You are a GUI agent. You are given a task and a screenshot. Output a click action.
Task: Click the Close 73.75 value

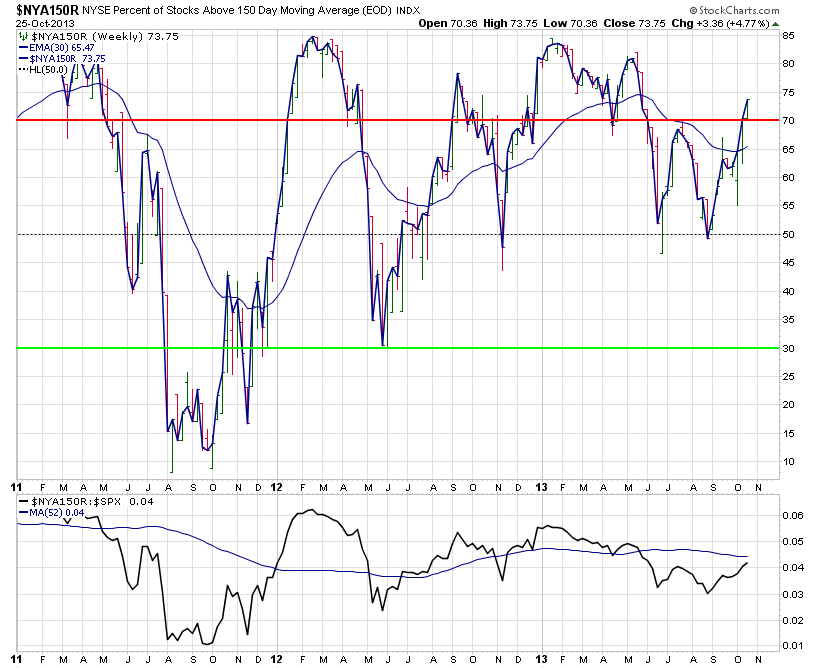[634, 23]
